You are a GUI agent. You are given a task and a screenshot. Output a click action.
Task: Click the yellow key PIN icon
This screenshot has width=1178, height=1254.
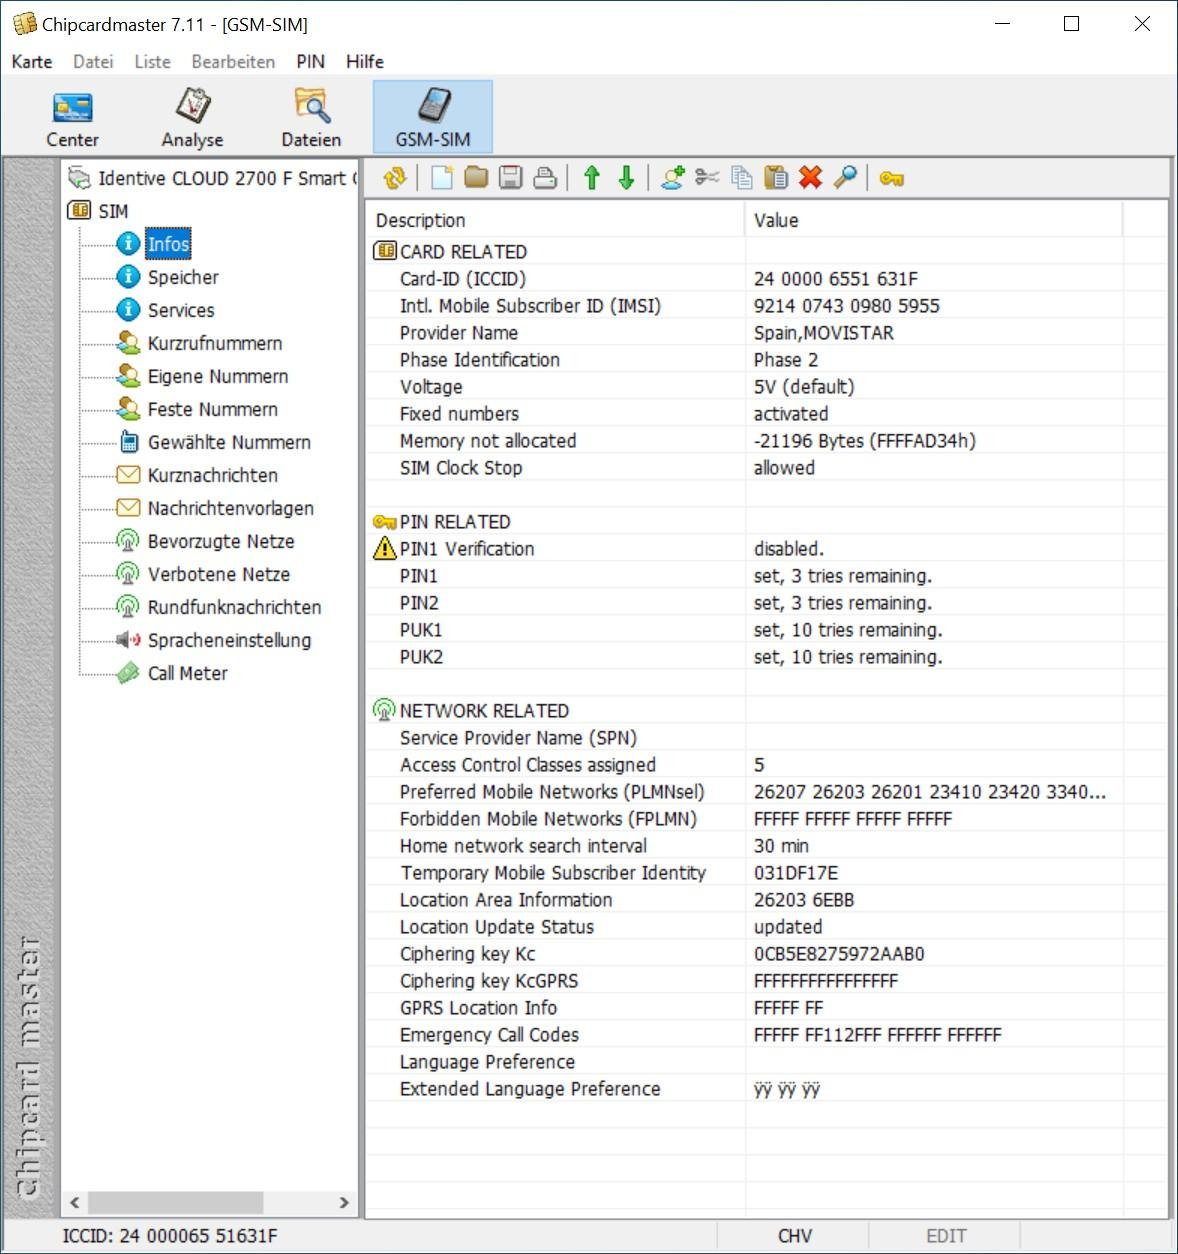(891, 178)
